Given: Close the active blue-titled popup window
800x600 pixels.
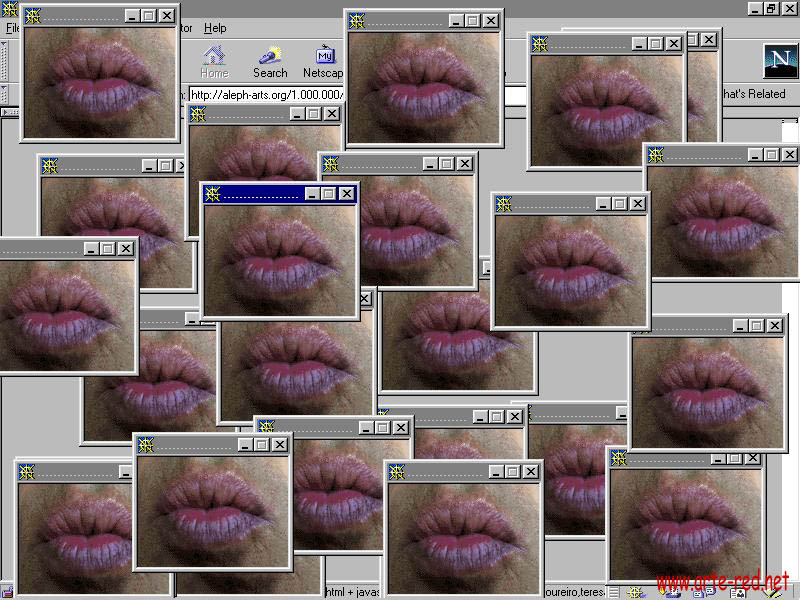Looking at the screenshot, I should tap(346, 194).
